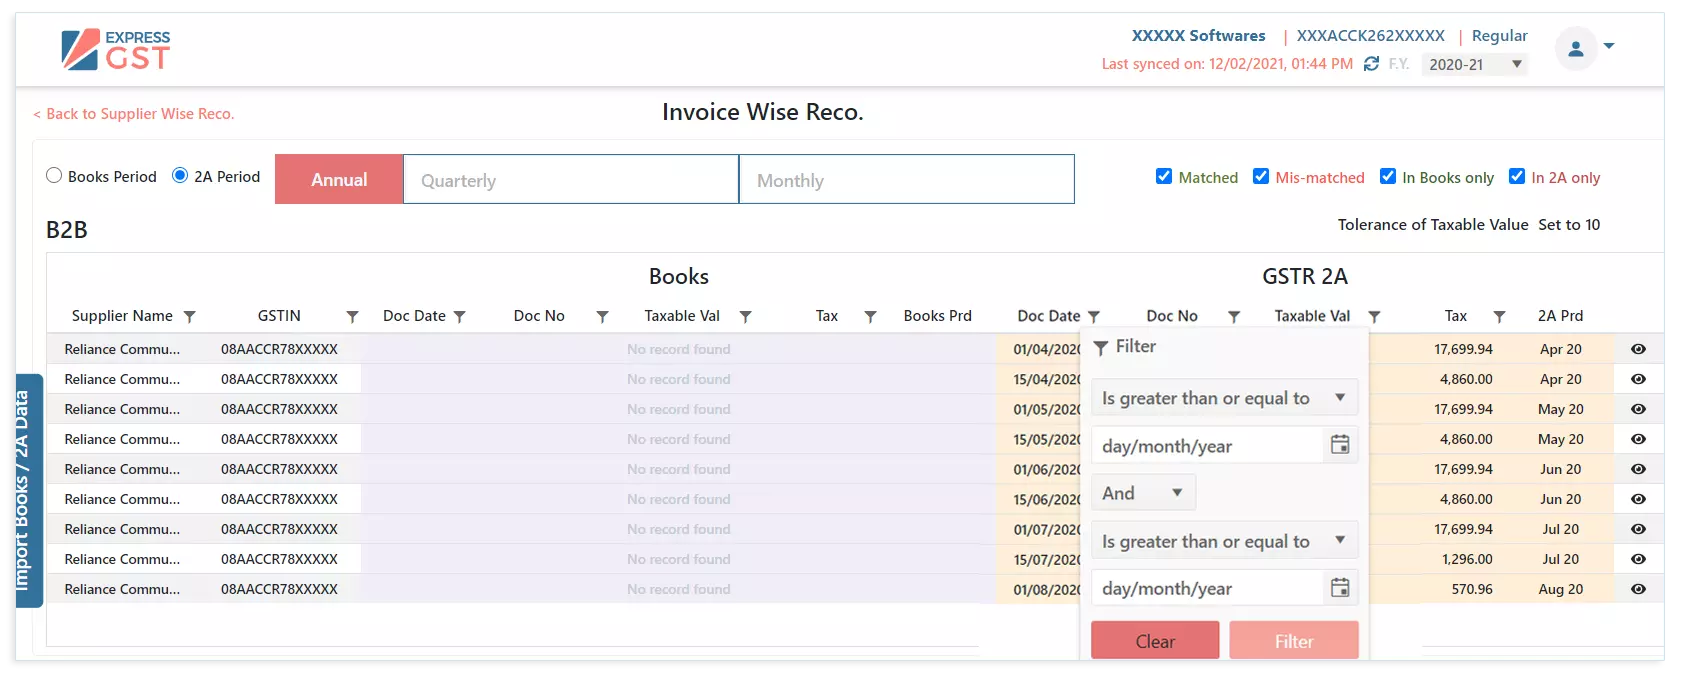
Task: Open calendar picker for second date field
Action: pyautogui.click(x=1340, y=588)
